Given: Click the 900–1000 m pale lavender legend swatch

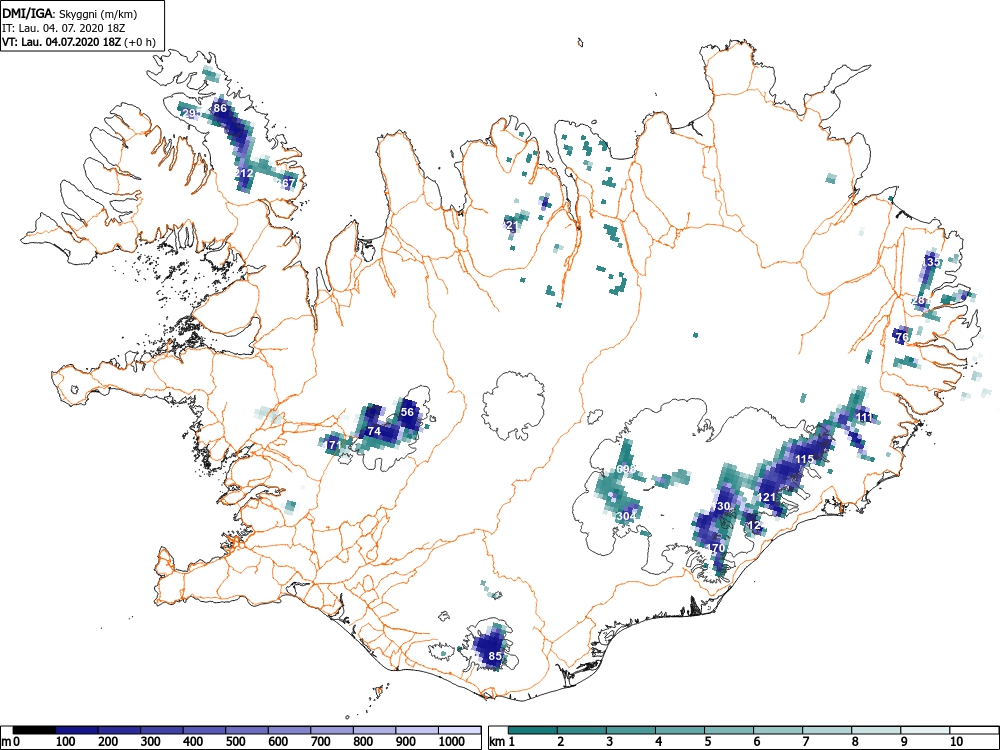Looking at the screenshot, I should 416,730.
